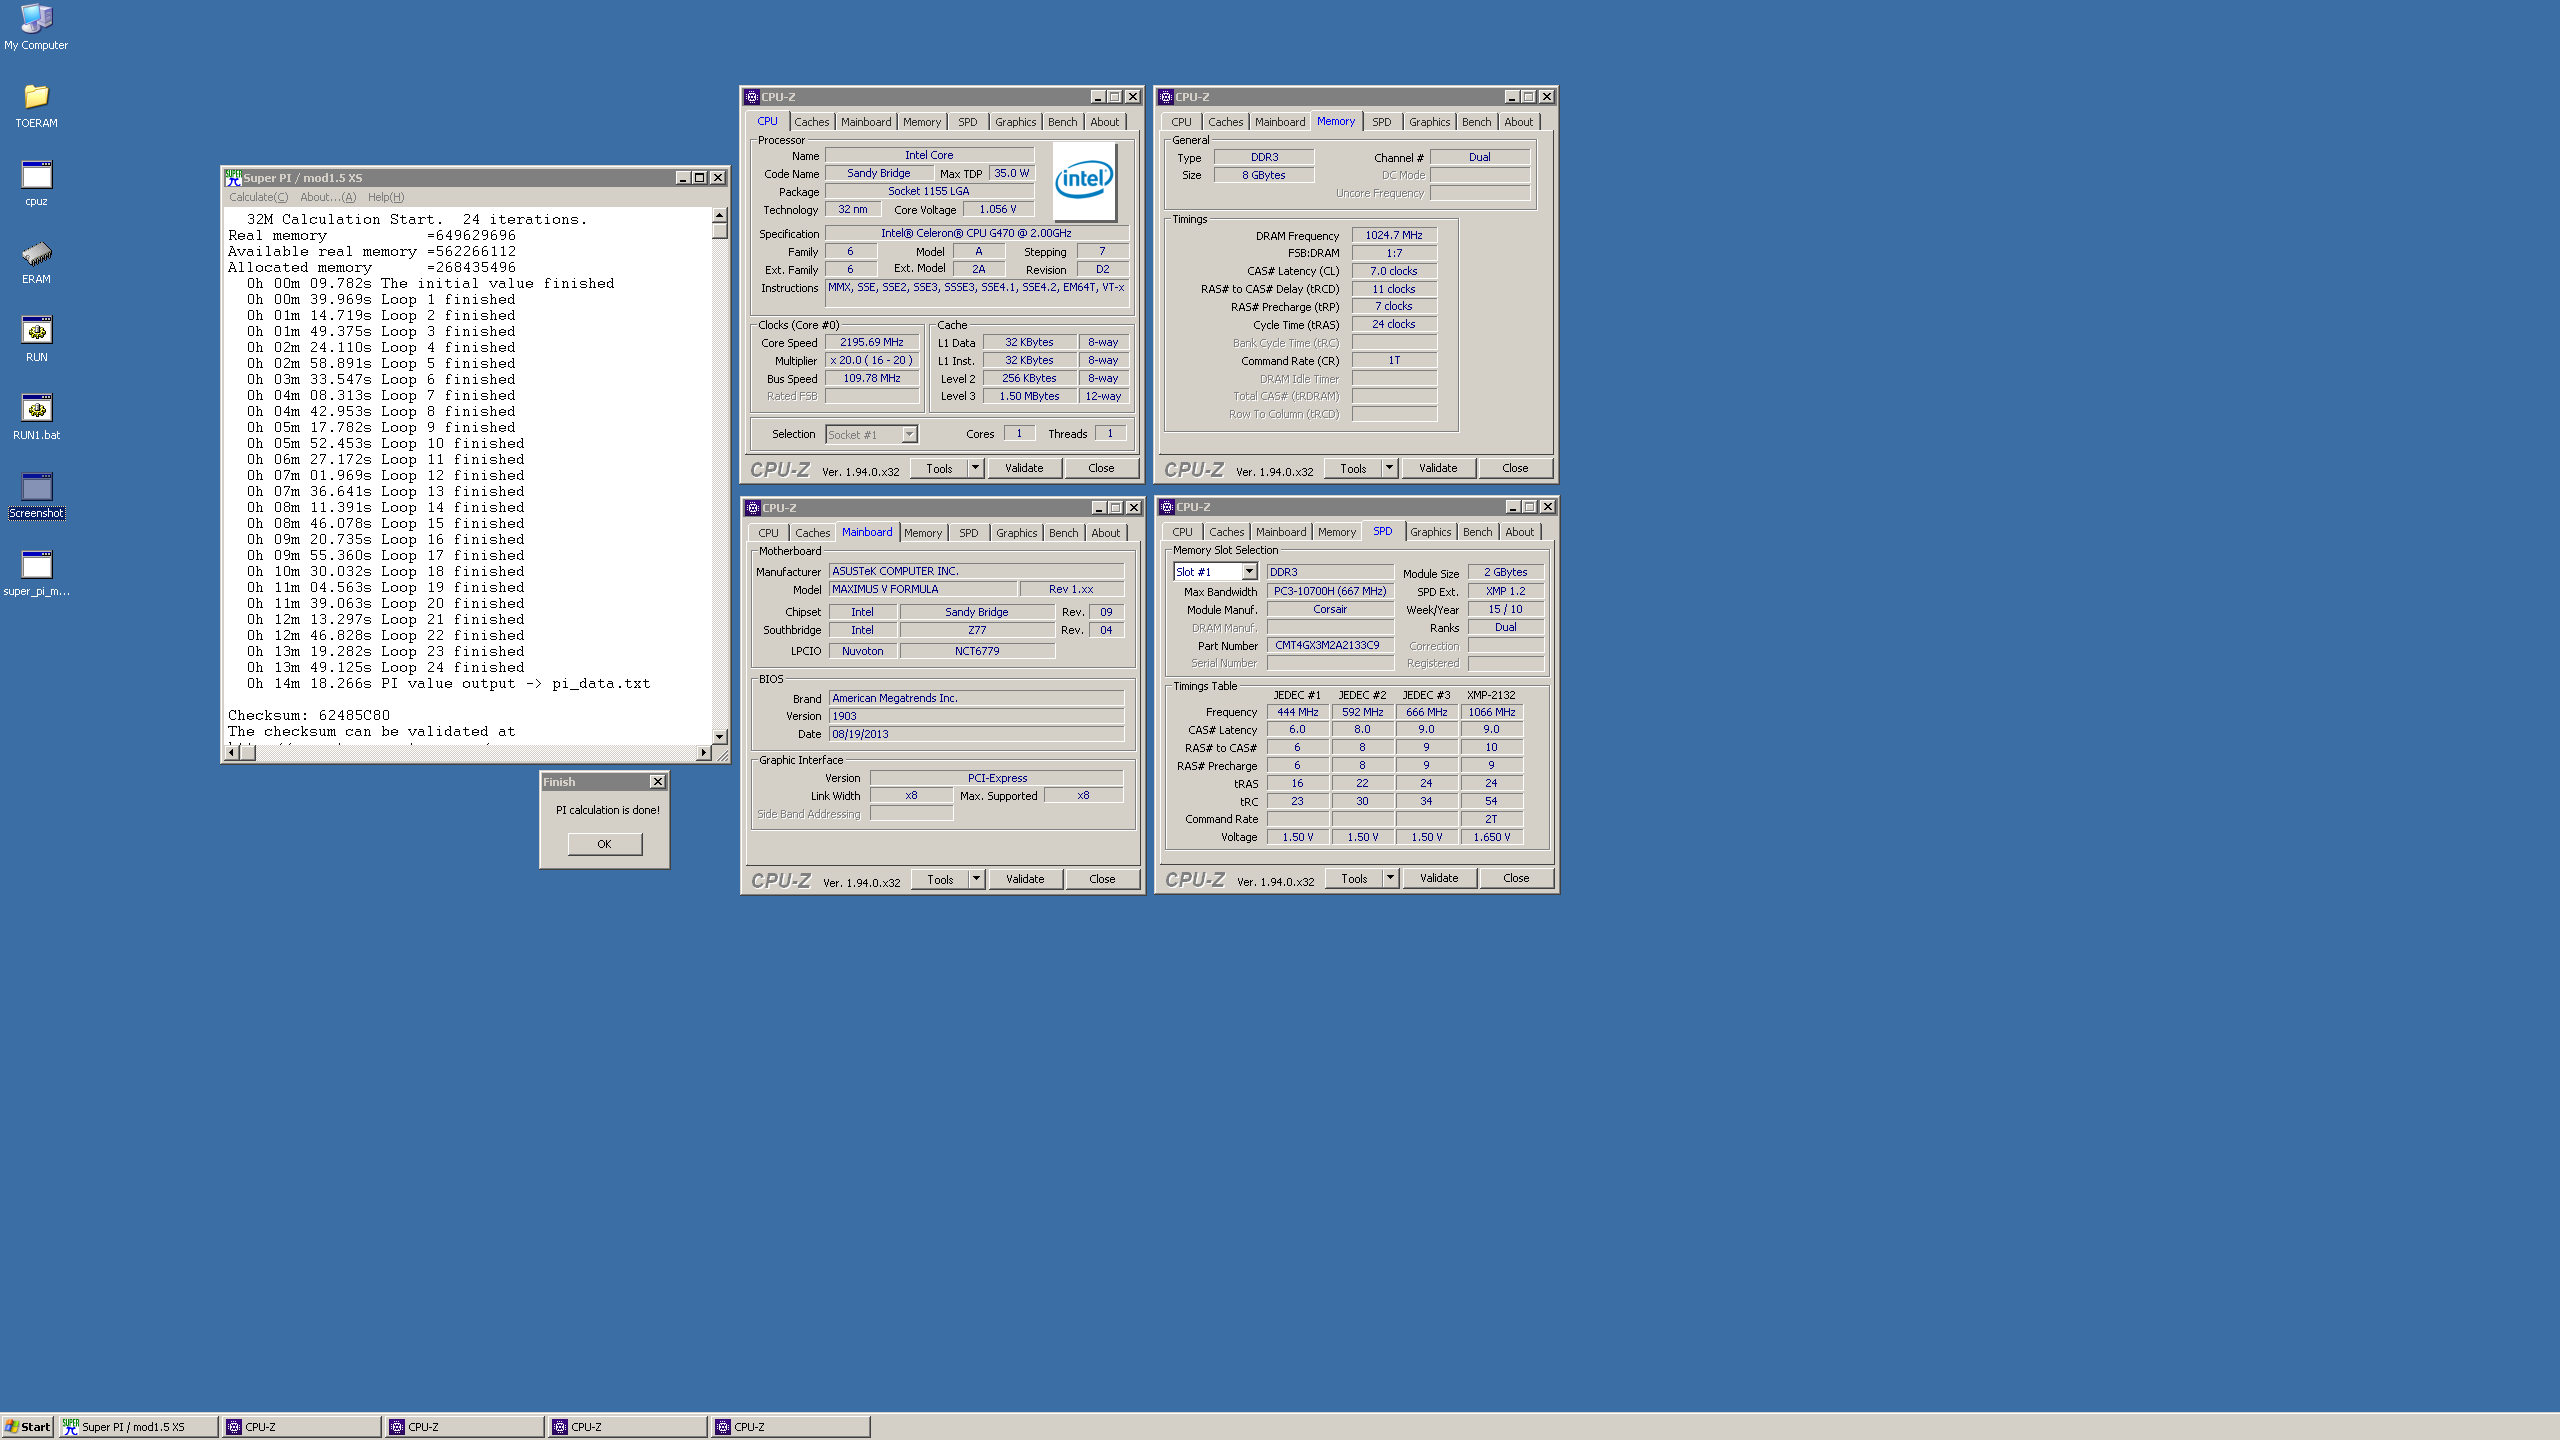Click the CAS# Latency 7.0 clocks value
This screenshot has width=2560, height=1440.
point(1394,271)
